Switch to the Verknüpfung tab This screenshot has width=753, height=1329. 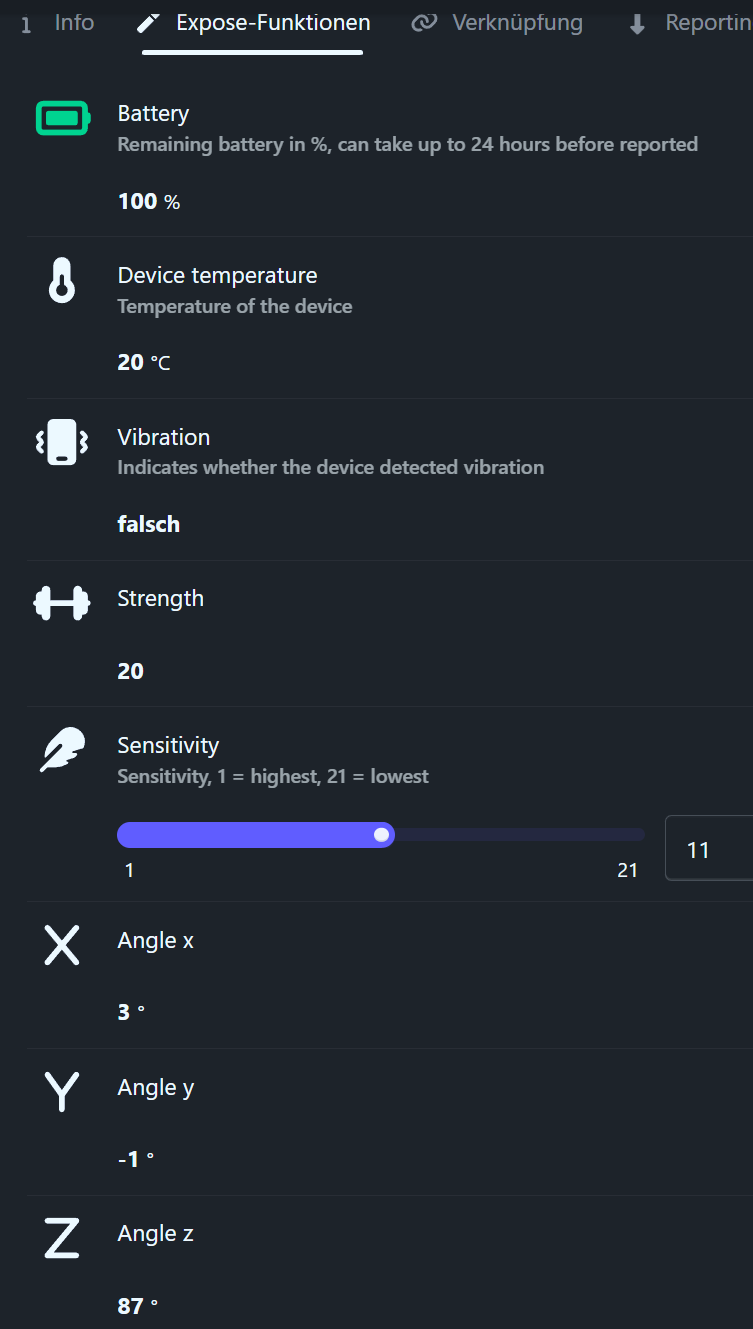516,23
